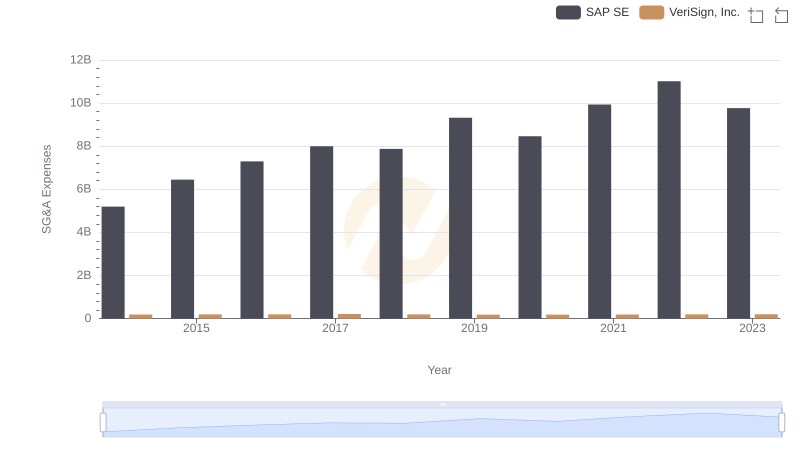Click the VeriSign bar for 2017

coord(349,316)
